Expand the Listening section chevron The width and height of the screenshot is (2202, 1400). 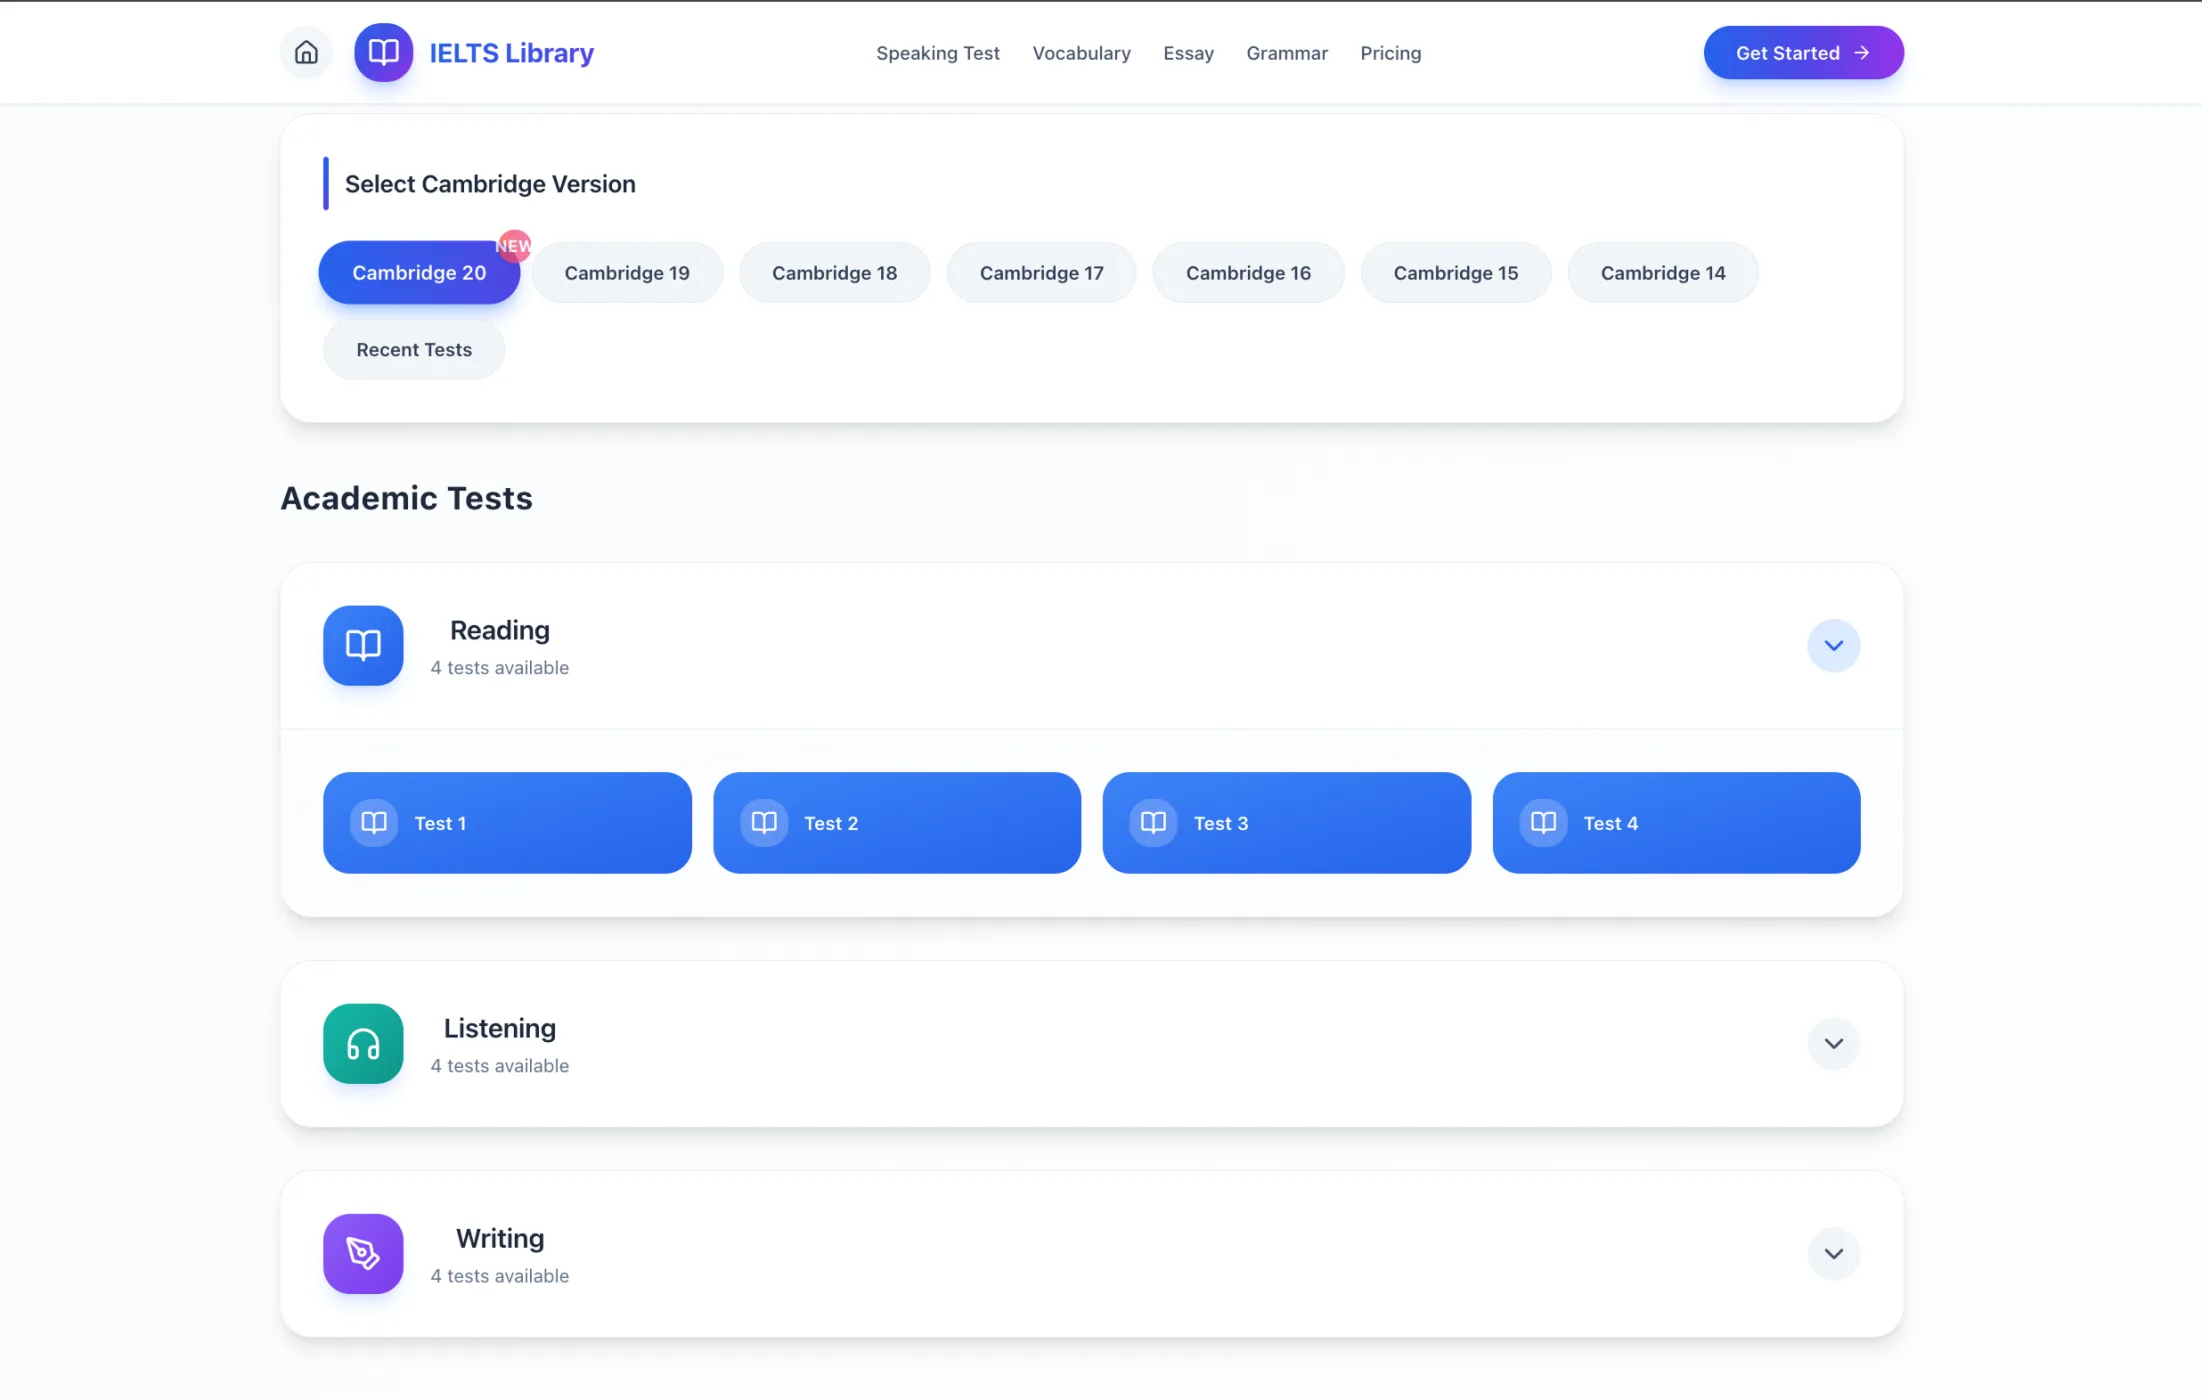tap(1833, 1043)
